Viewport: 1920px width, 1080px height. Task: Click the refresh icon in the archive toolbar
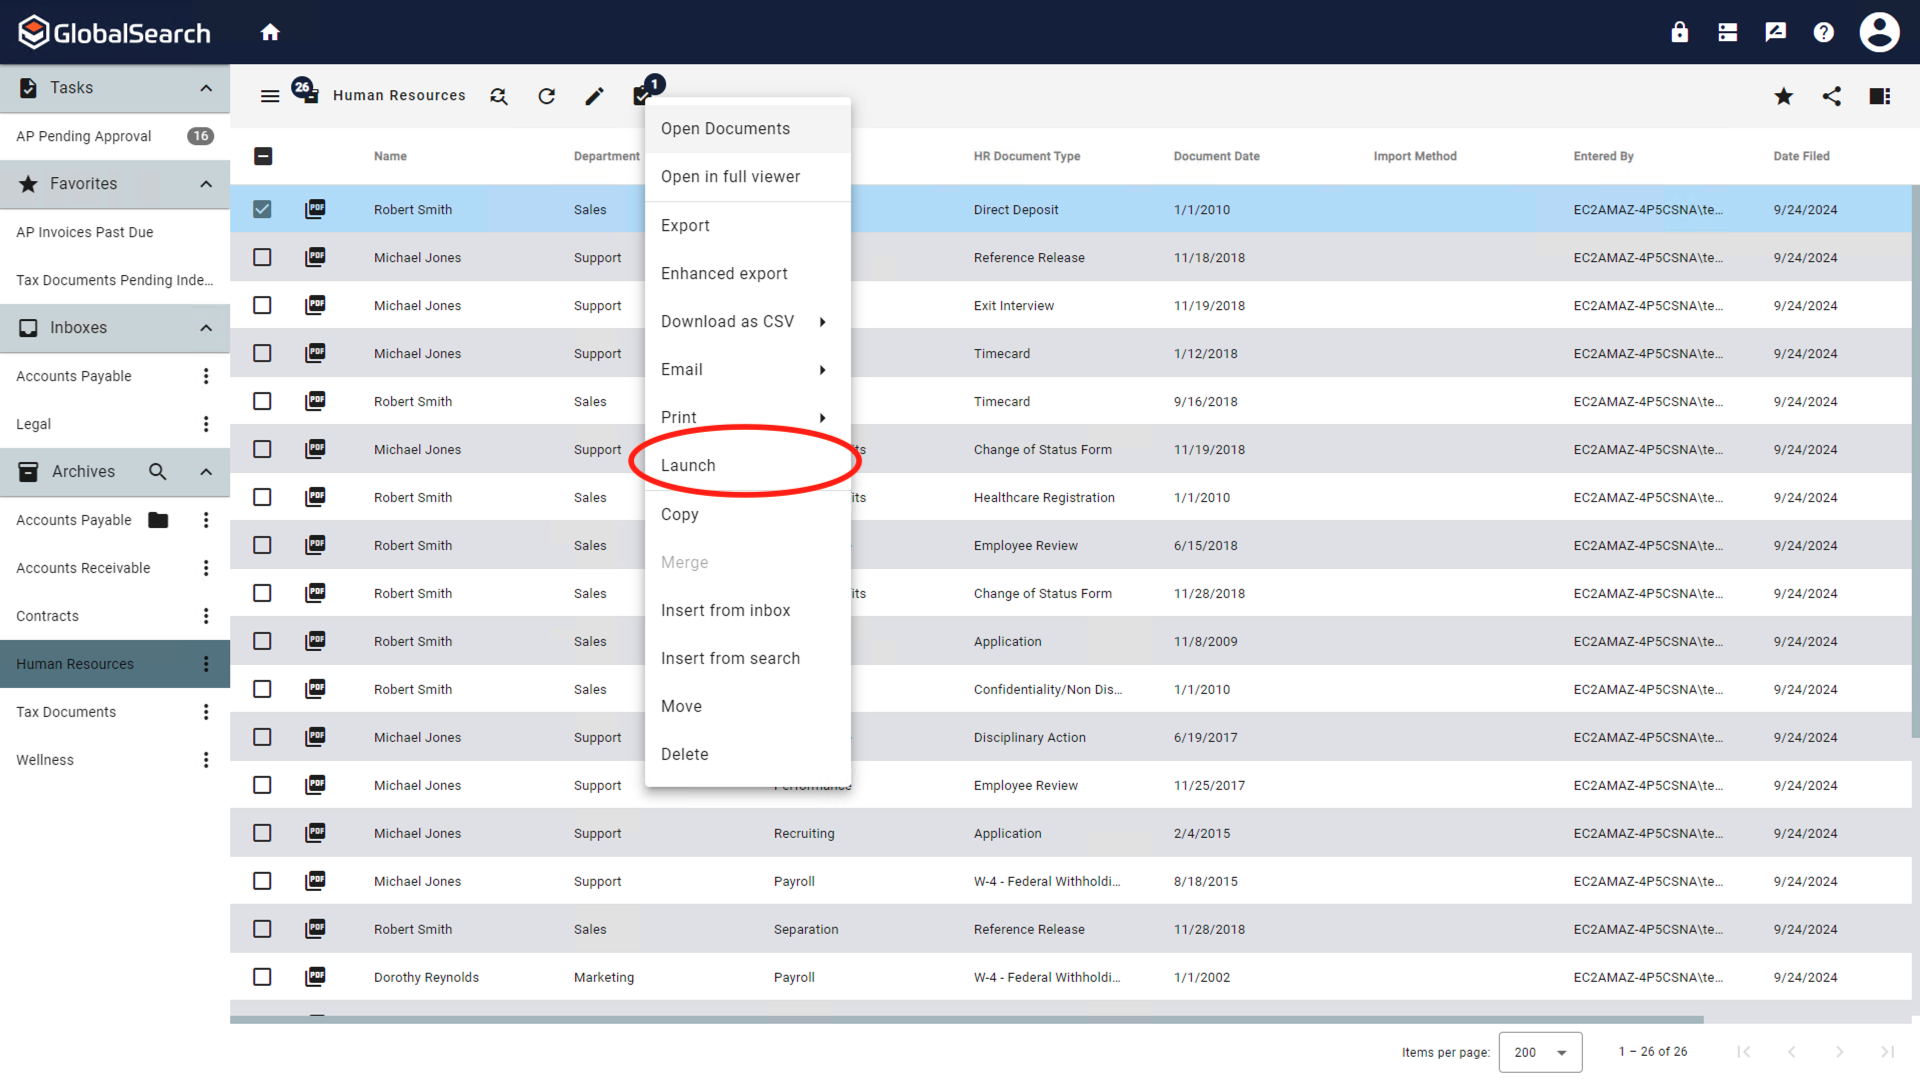click(546, 96)
